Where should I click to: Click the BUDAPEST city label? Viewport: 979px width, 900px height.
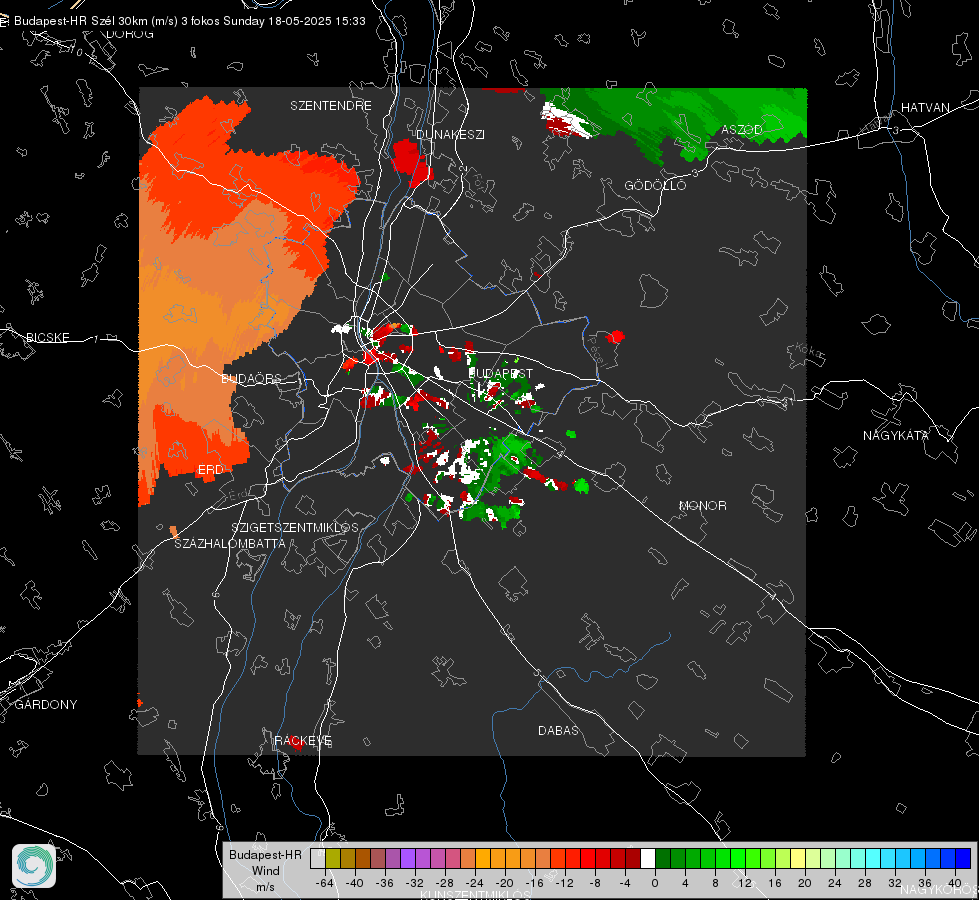pyautogui.click(x=501, y=373)
